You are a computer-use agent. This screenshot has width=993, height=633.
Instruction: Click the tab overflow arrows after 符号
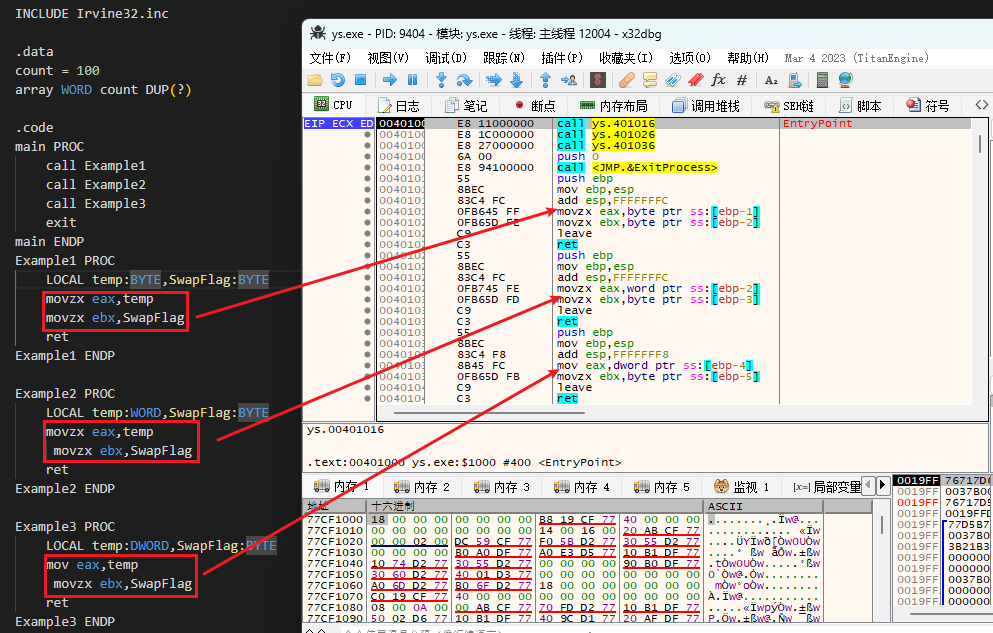click(x=981, y=105)
